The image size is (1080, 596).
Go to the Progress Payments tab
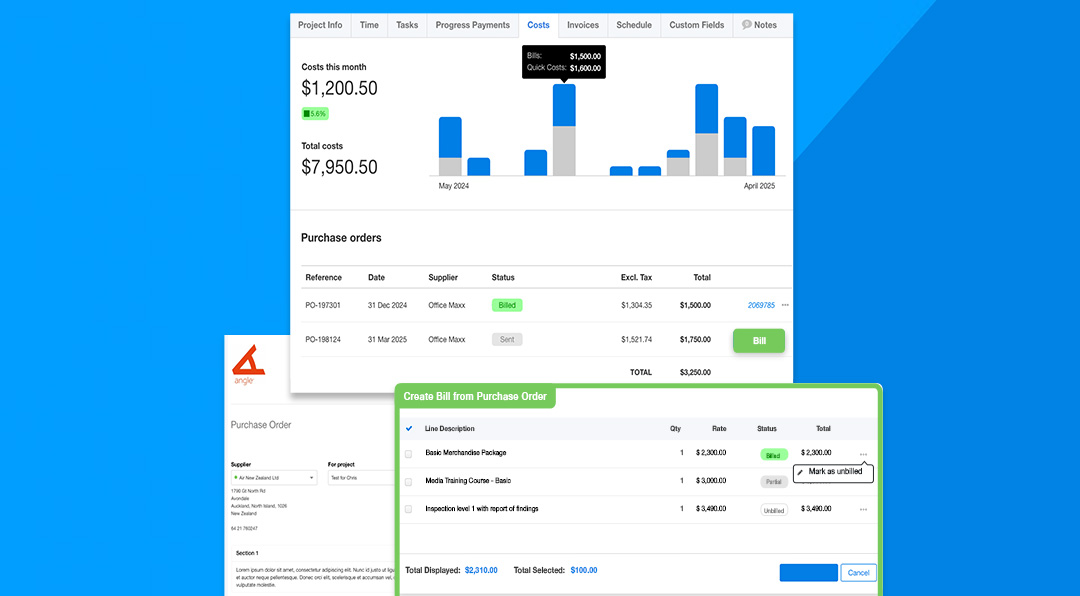(x=472, y=25)
